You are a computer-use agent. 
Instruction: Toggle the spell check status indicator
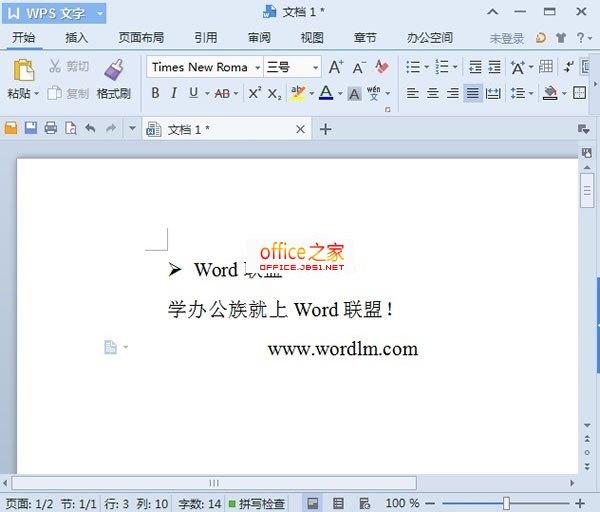257,504
